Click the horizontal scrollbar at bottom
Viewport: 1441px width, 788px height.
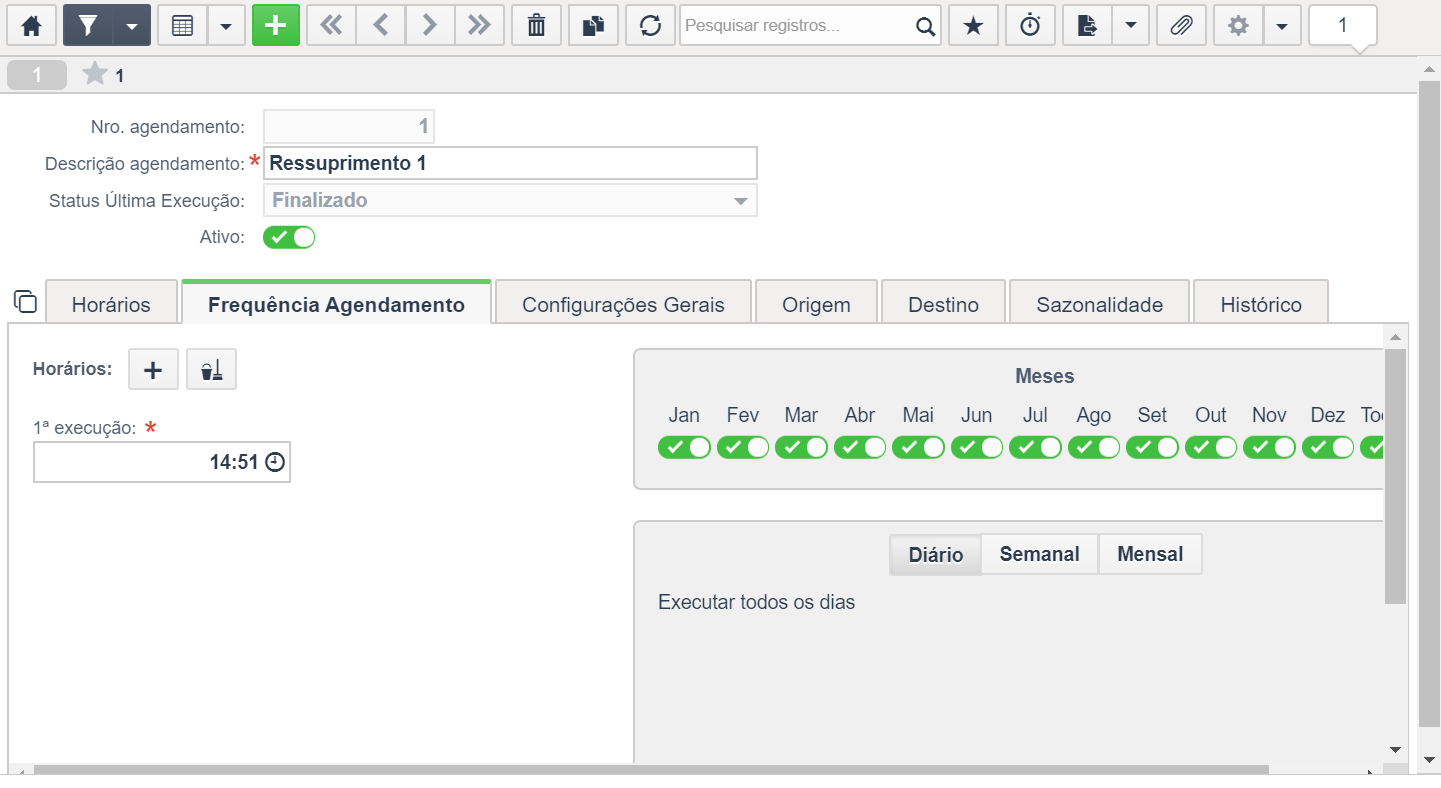pos(651,770)
